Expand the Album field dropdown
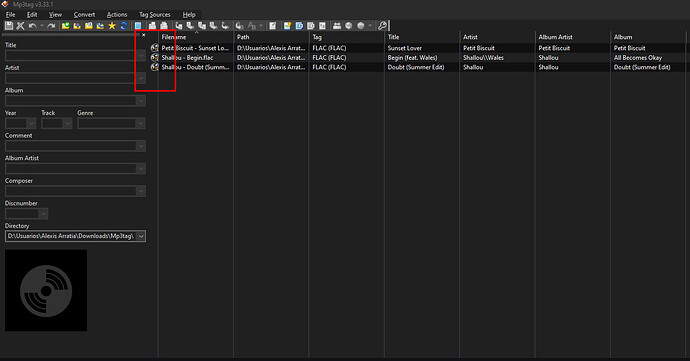Screen dimensions: 690x361 pos(141,101)
